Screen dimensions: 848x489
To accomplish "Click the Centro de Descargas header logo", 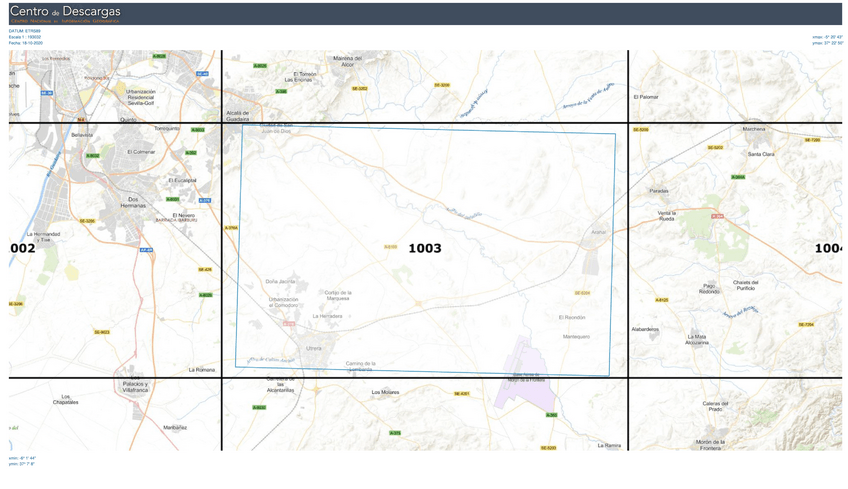I will click(64, 13).
